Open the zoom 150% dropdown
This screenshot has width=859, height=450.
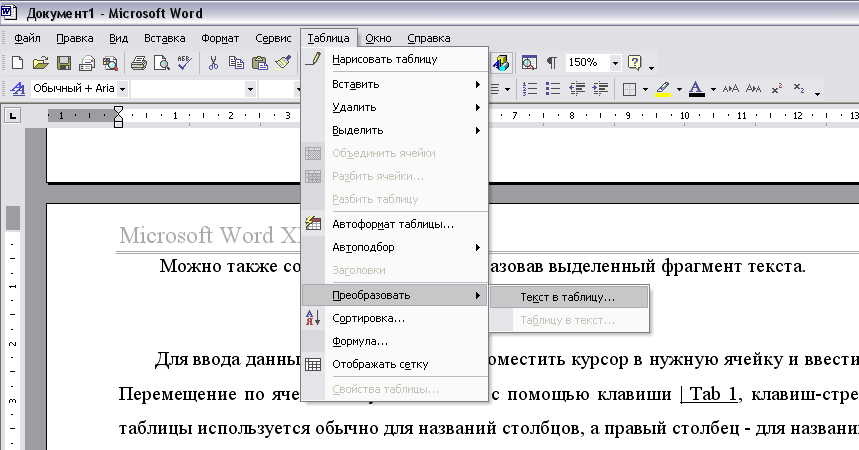click(x=615, y=63)
